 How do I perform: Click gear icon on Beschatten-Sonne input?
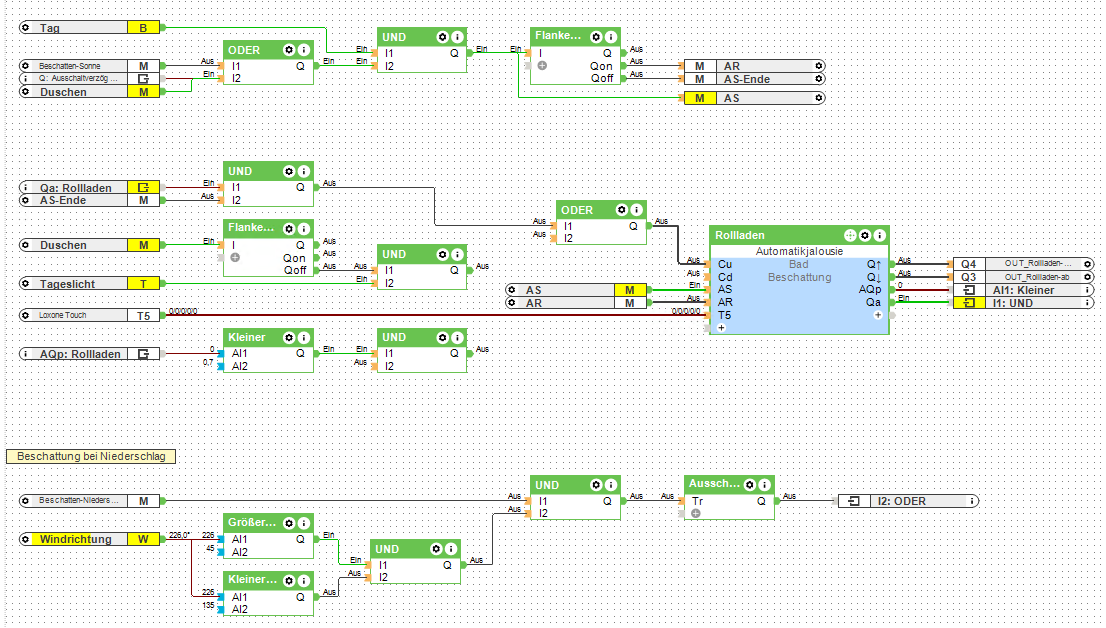25,66
